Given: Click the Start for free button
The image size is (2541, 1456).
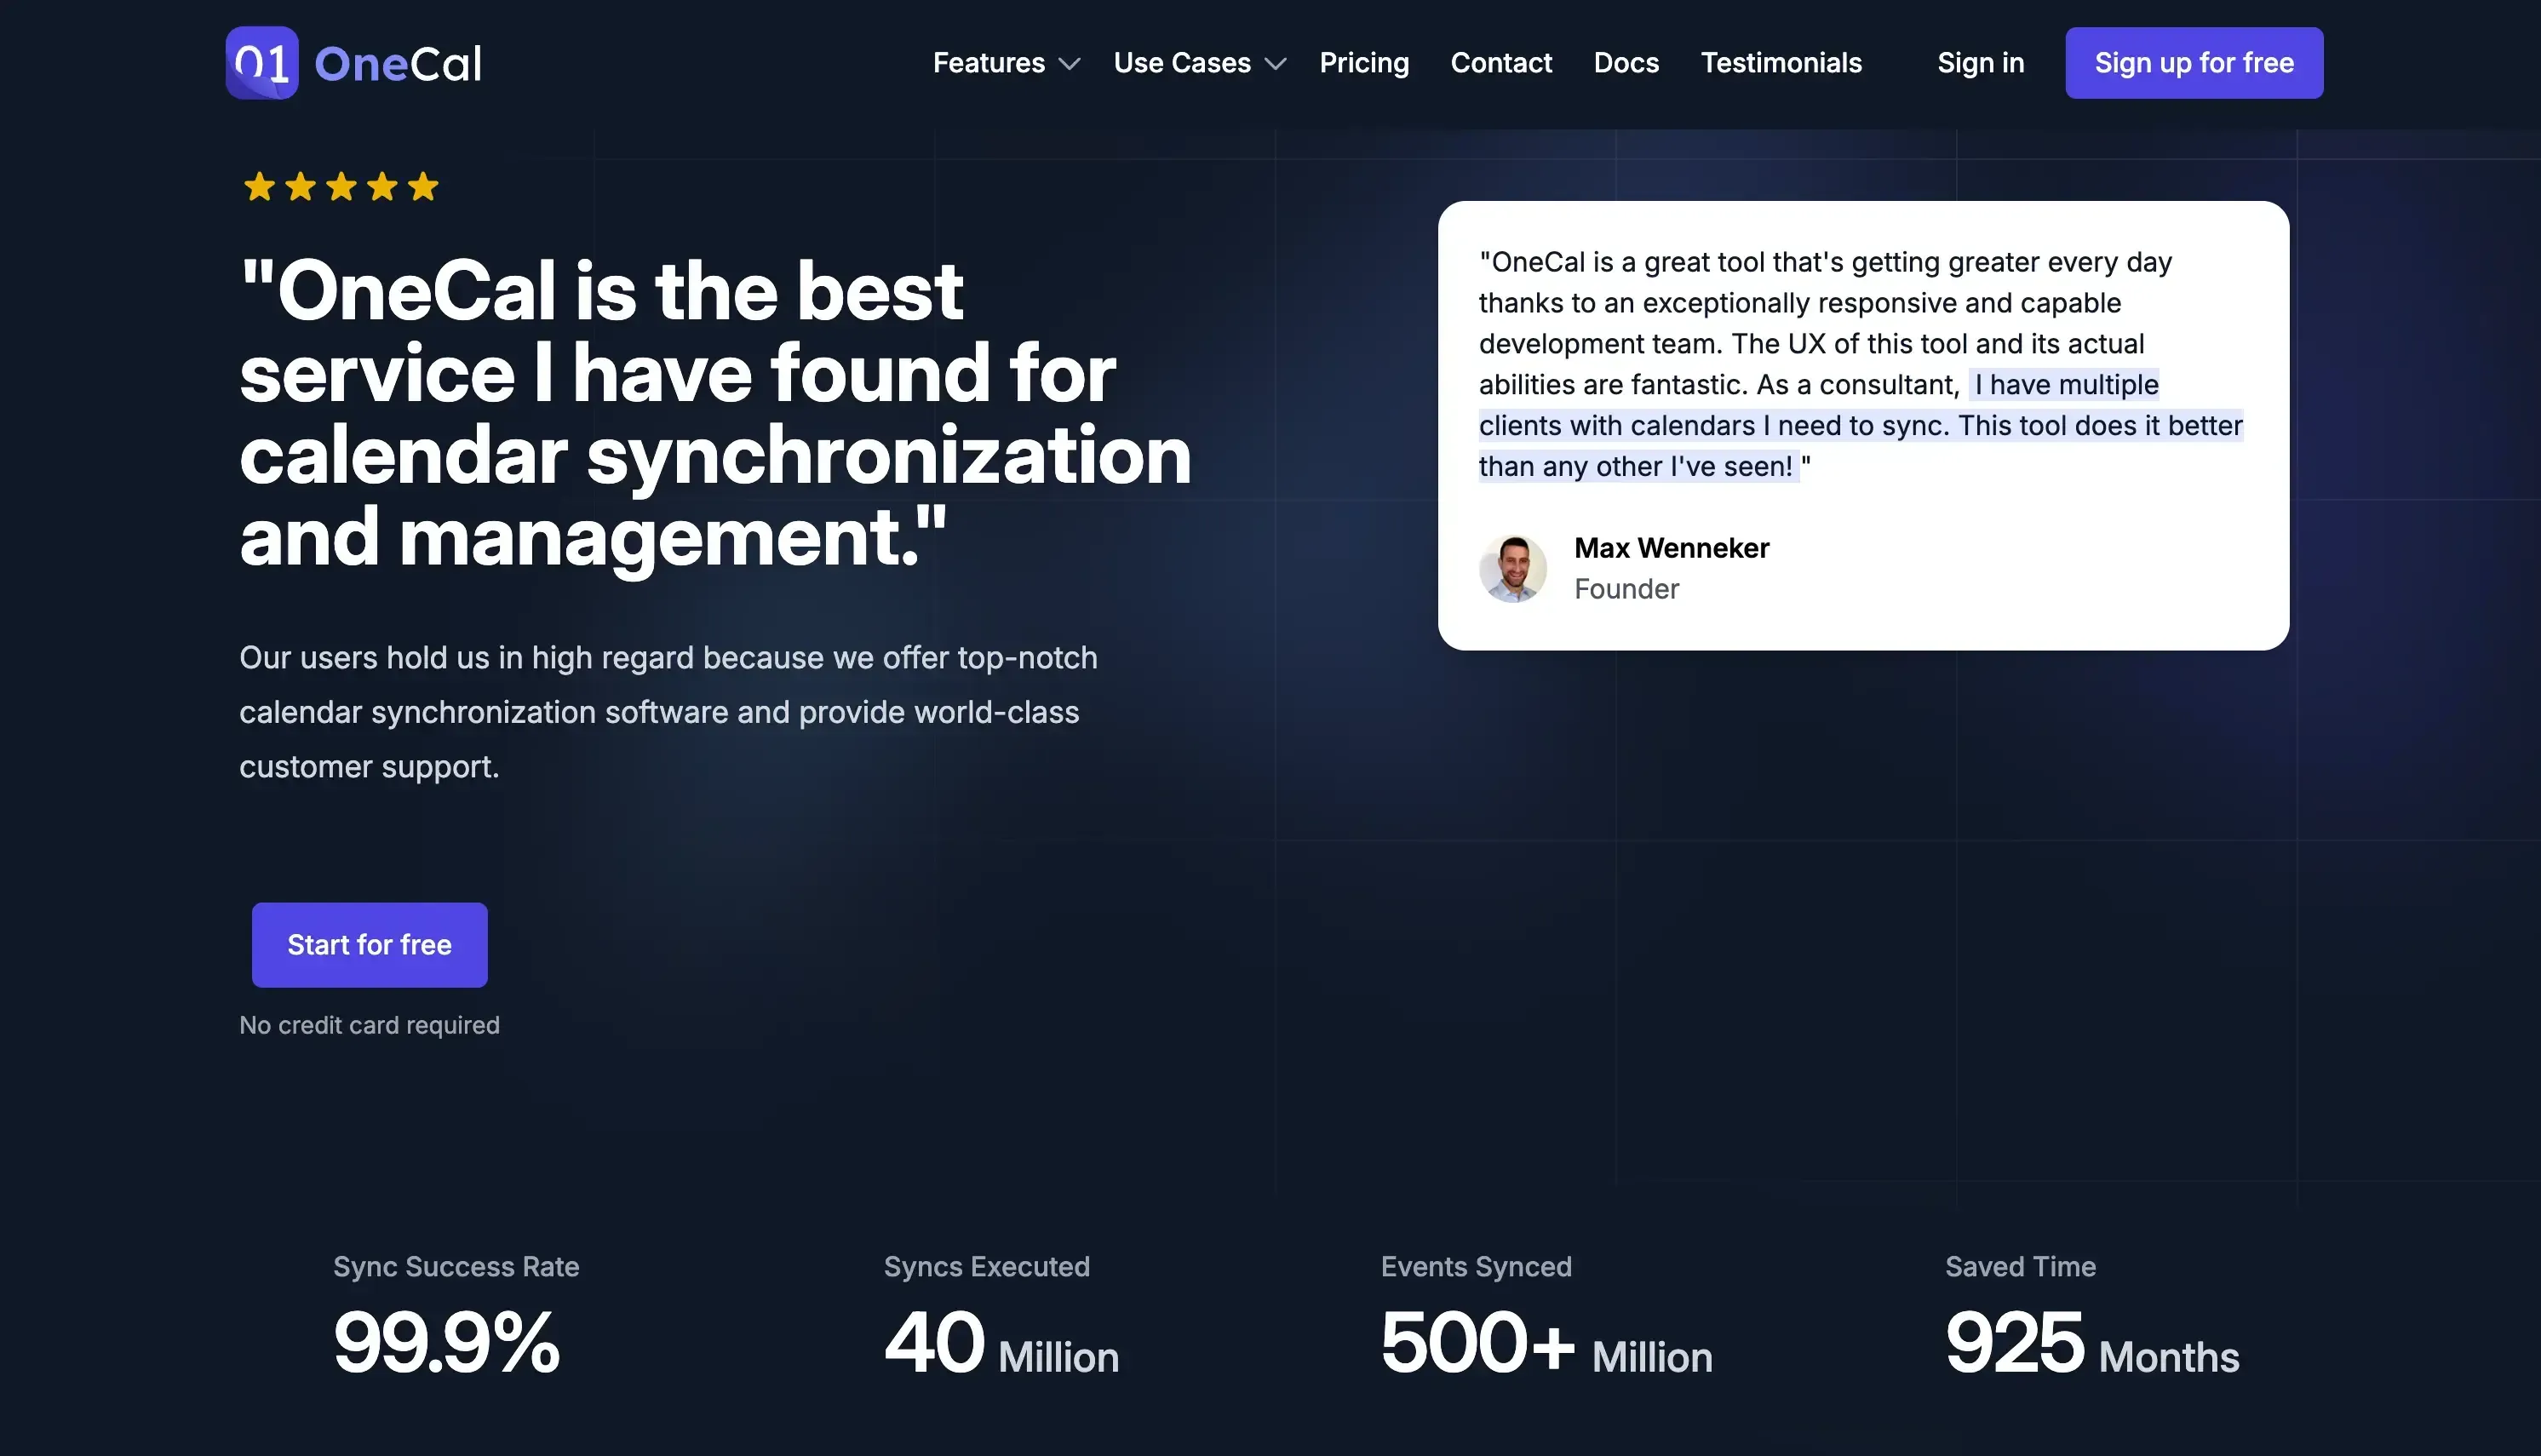Looking at the screenshot, I should click(369, 943).
